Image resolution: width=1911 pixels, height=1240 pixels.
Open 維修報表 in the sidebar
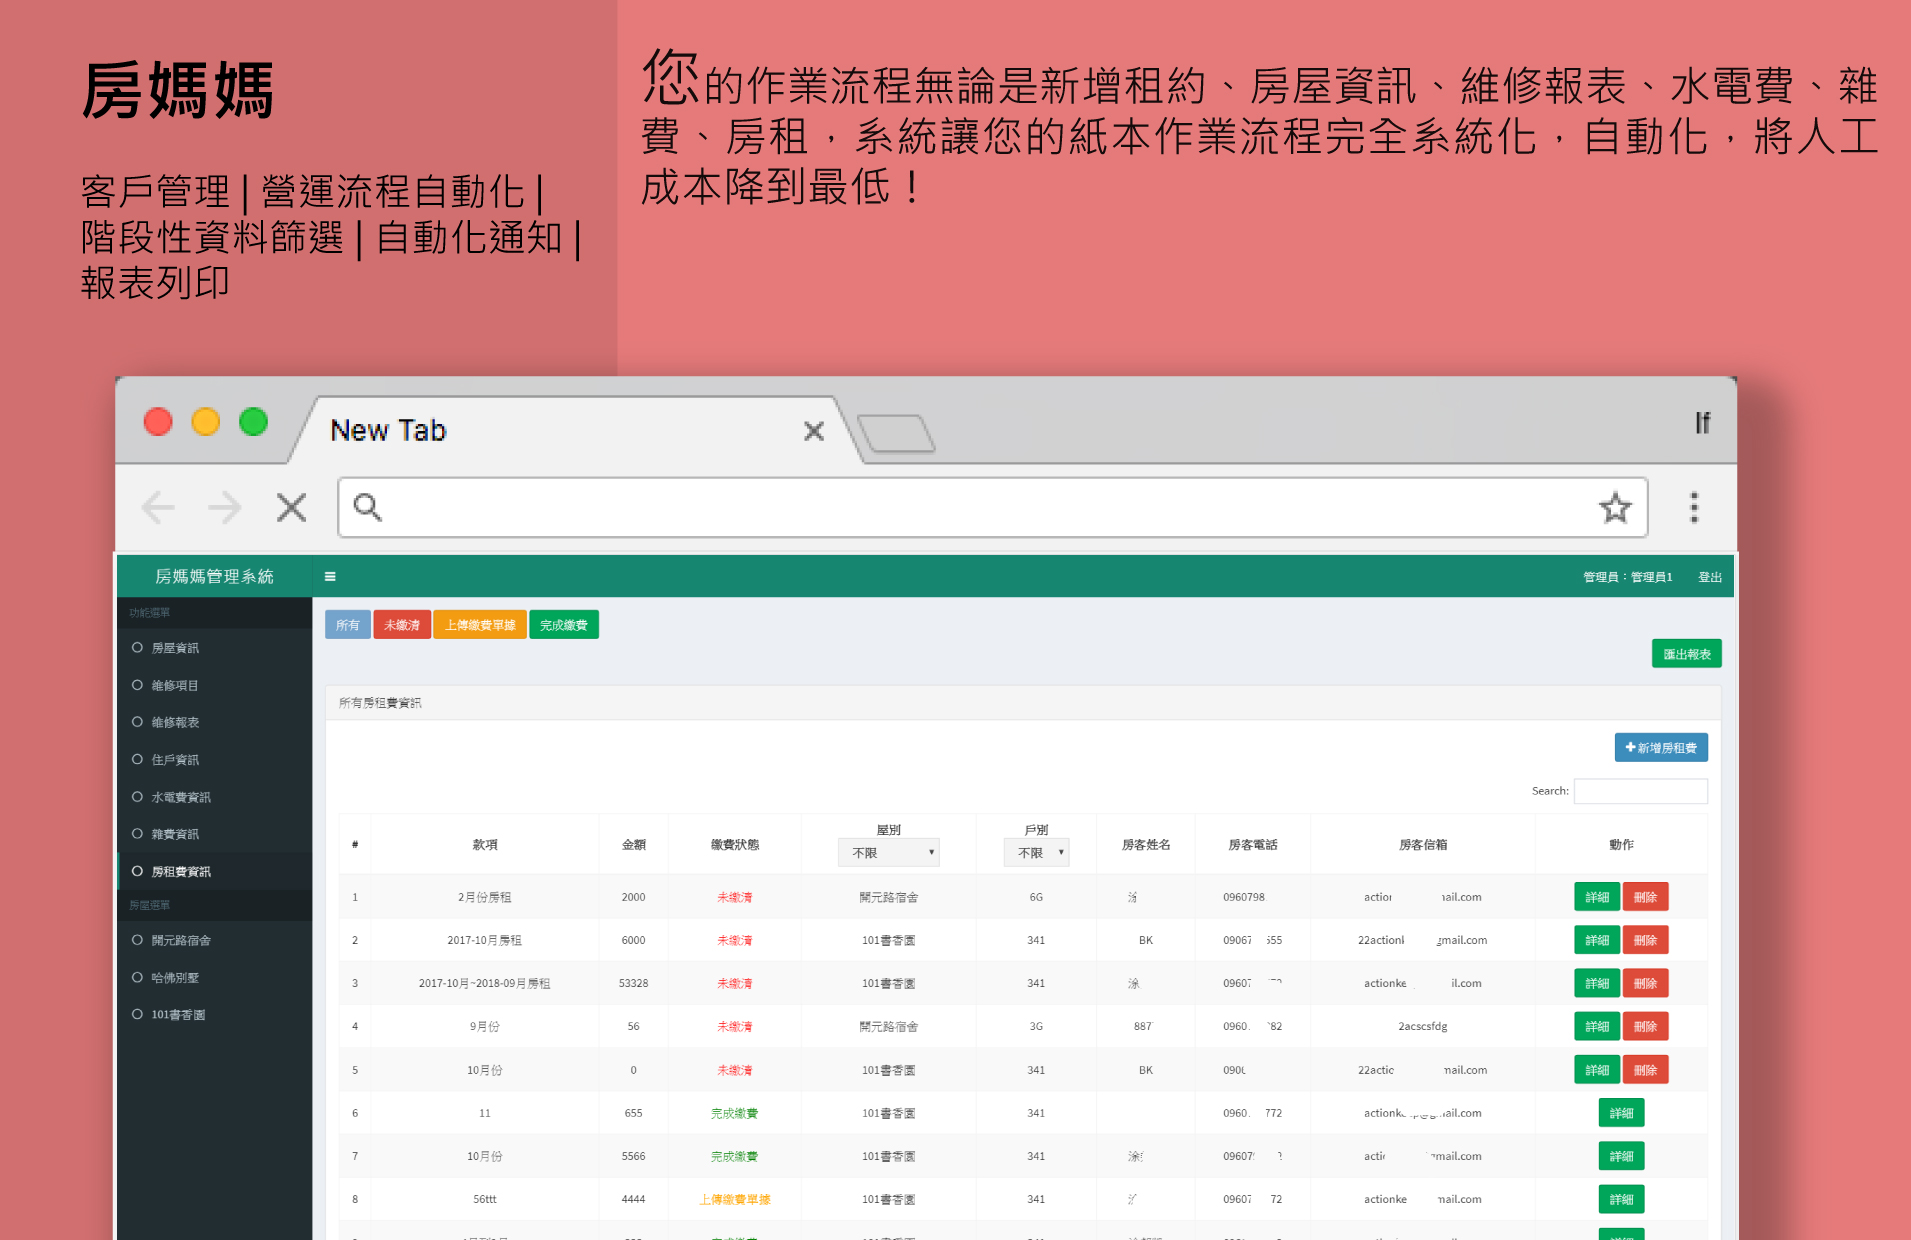point(175,722)
